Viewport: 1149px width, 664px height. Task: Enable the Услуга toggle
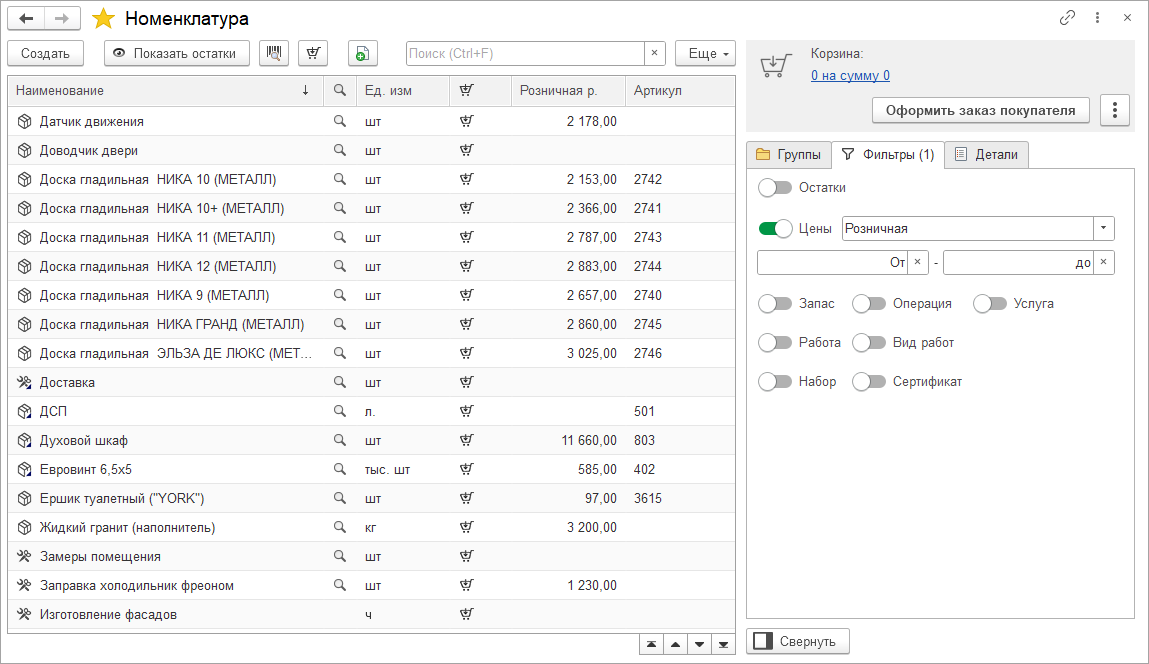coord(989,303)
